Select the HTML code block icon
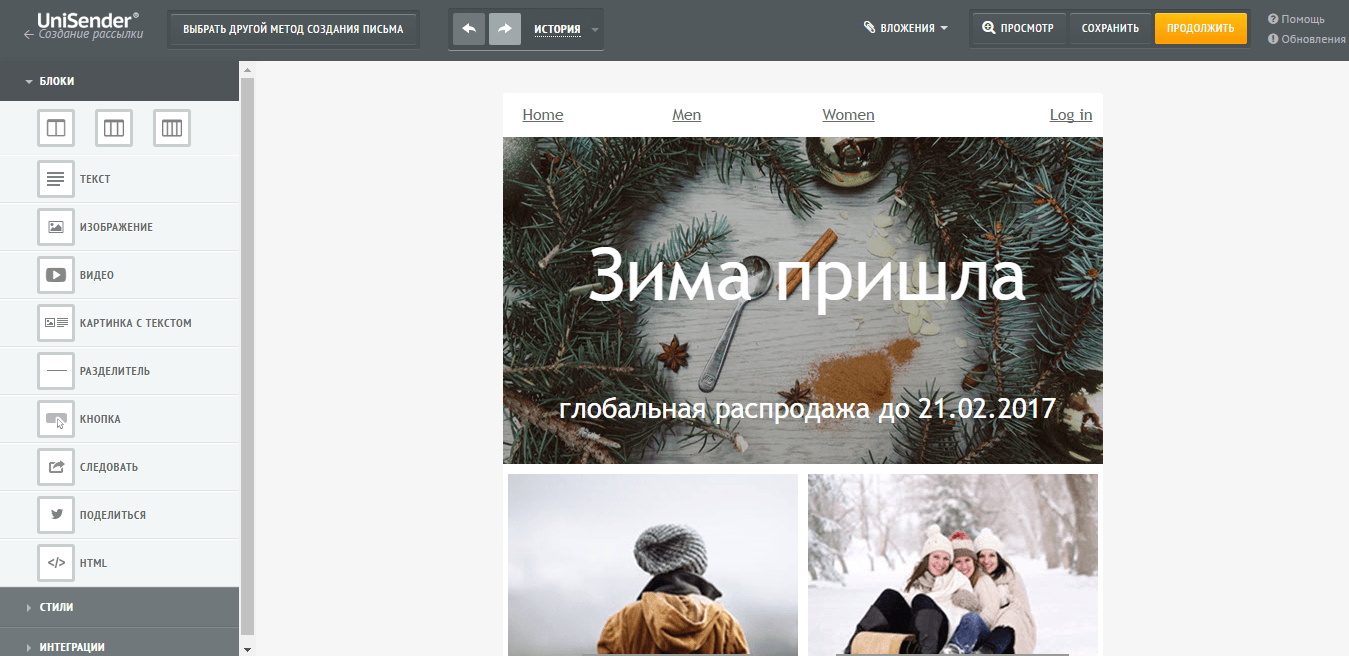The width and height of the screenshot is (1349, 656). click(x=56, y=563)
